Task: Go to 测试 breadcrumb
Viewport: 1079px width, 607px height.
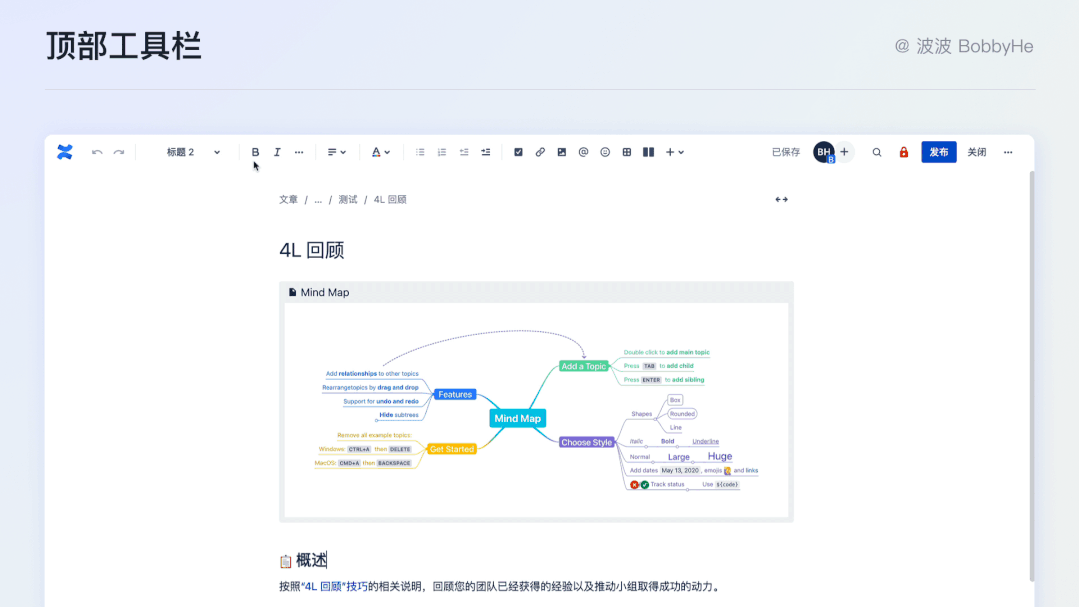Action: [348, 200]
